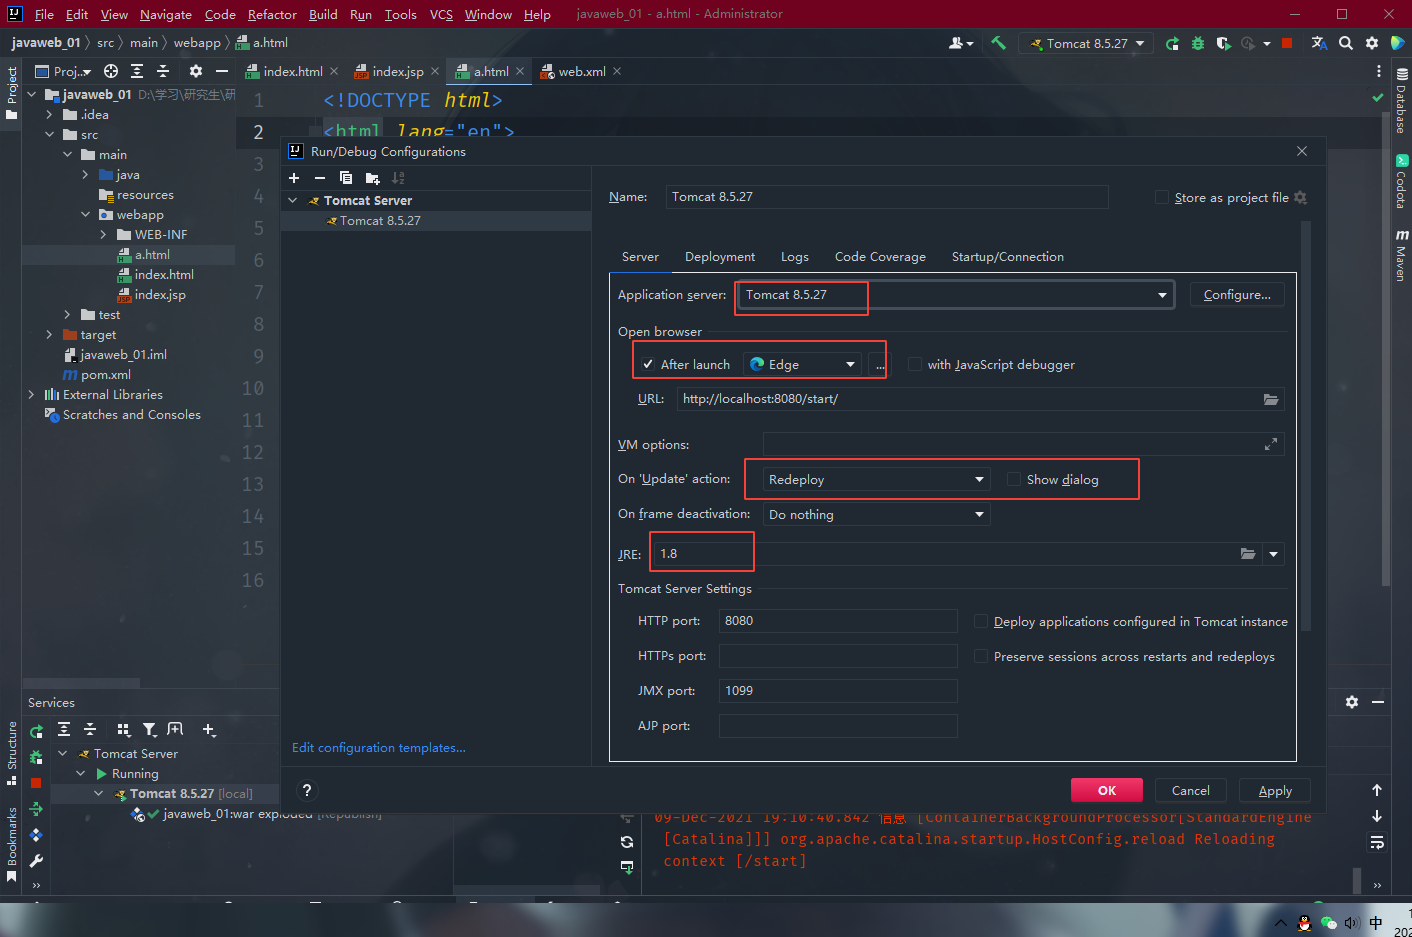The image size is (1412, 937).
Task: Browse for JRE with the folder icon
Action: [1248, 554]
